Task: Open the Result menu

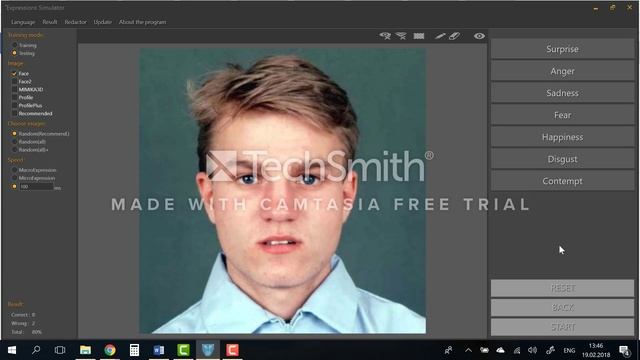Action: 50,22
